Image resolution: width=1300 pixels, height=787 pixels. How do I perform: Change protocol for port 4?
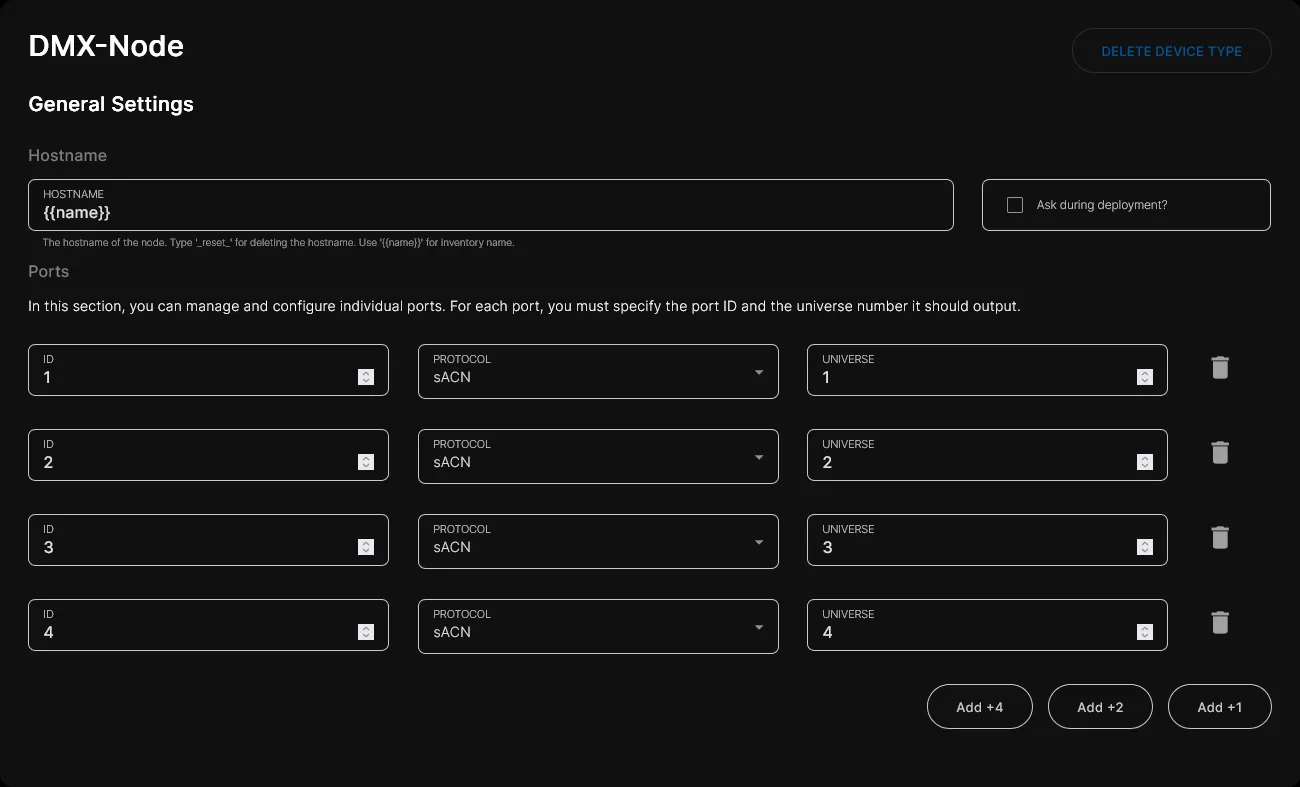597,626
